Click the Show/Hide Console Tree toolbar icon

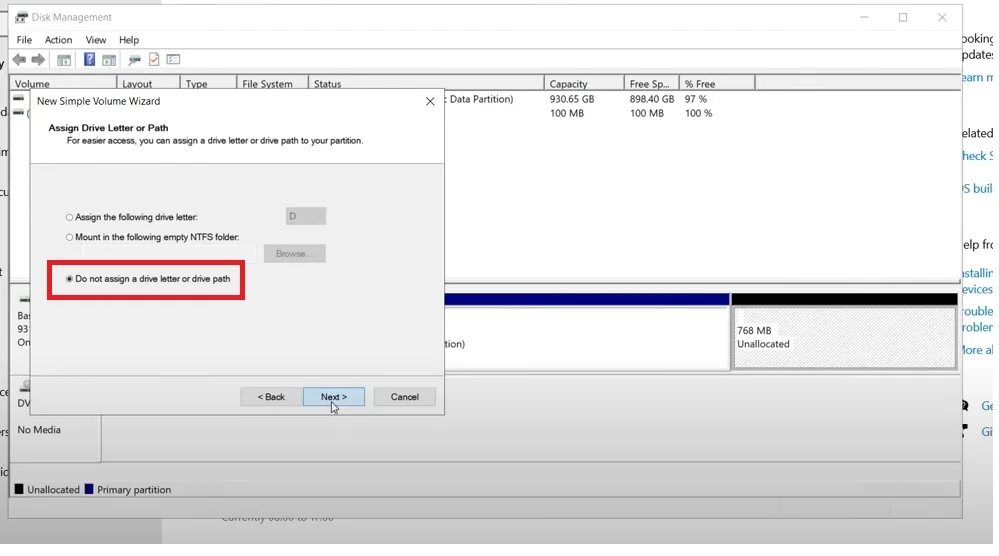tap(64, 60)
